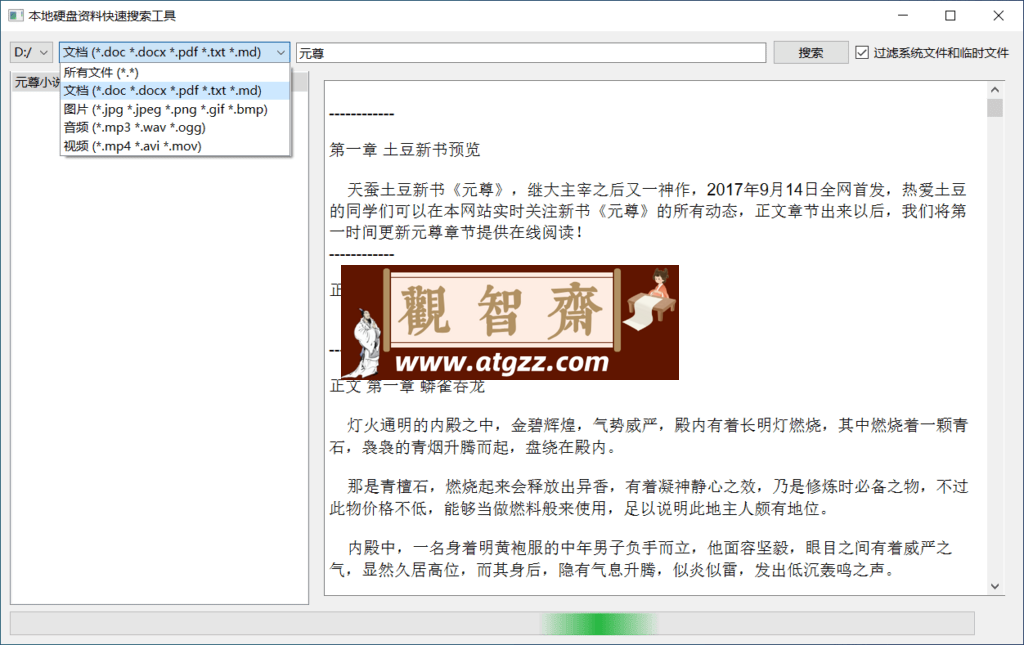This screenshot has width=1024, height=645.
Task: Click paragraph starting 内殿中，一名身着明黄袍服
Action: point(641,559)
